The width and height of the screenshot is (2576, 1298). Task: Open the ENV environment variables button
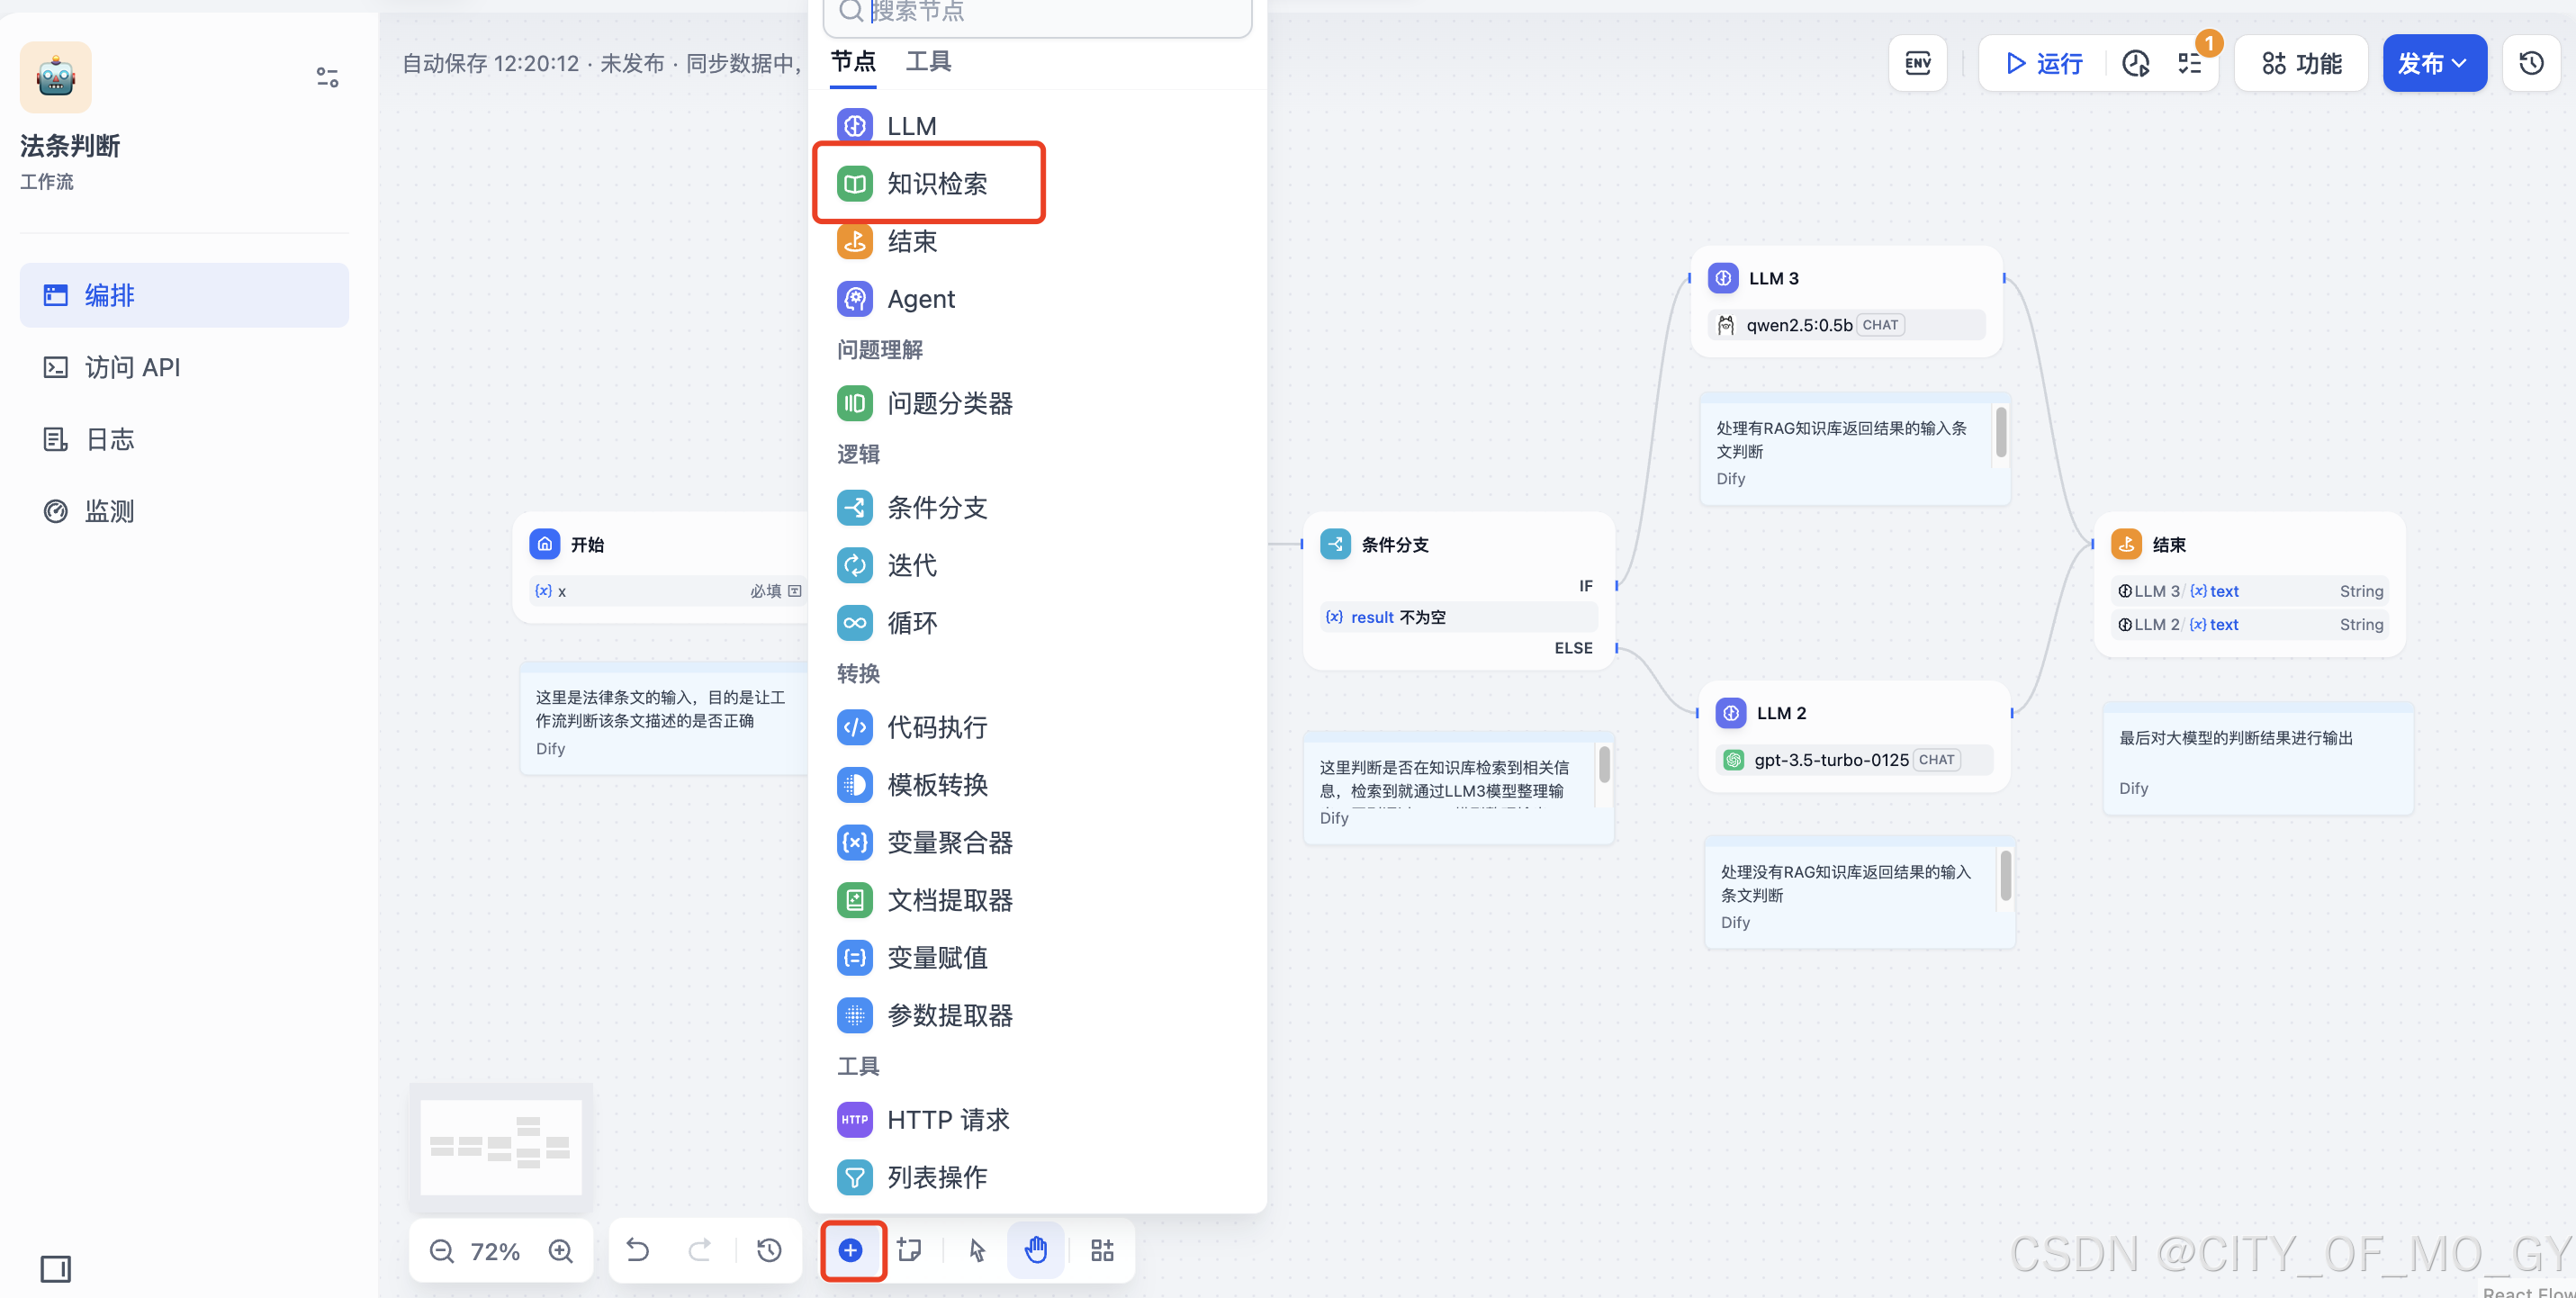(1917, 64)
